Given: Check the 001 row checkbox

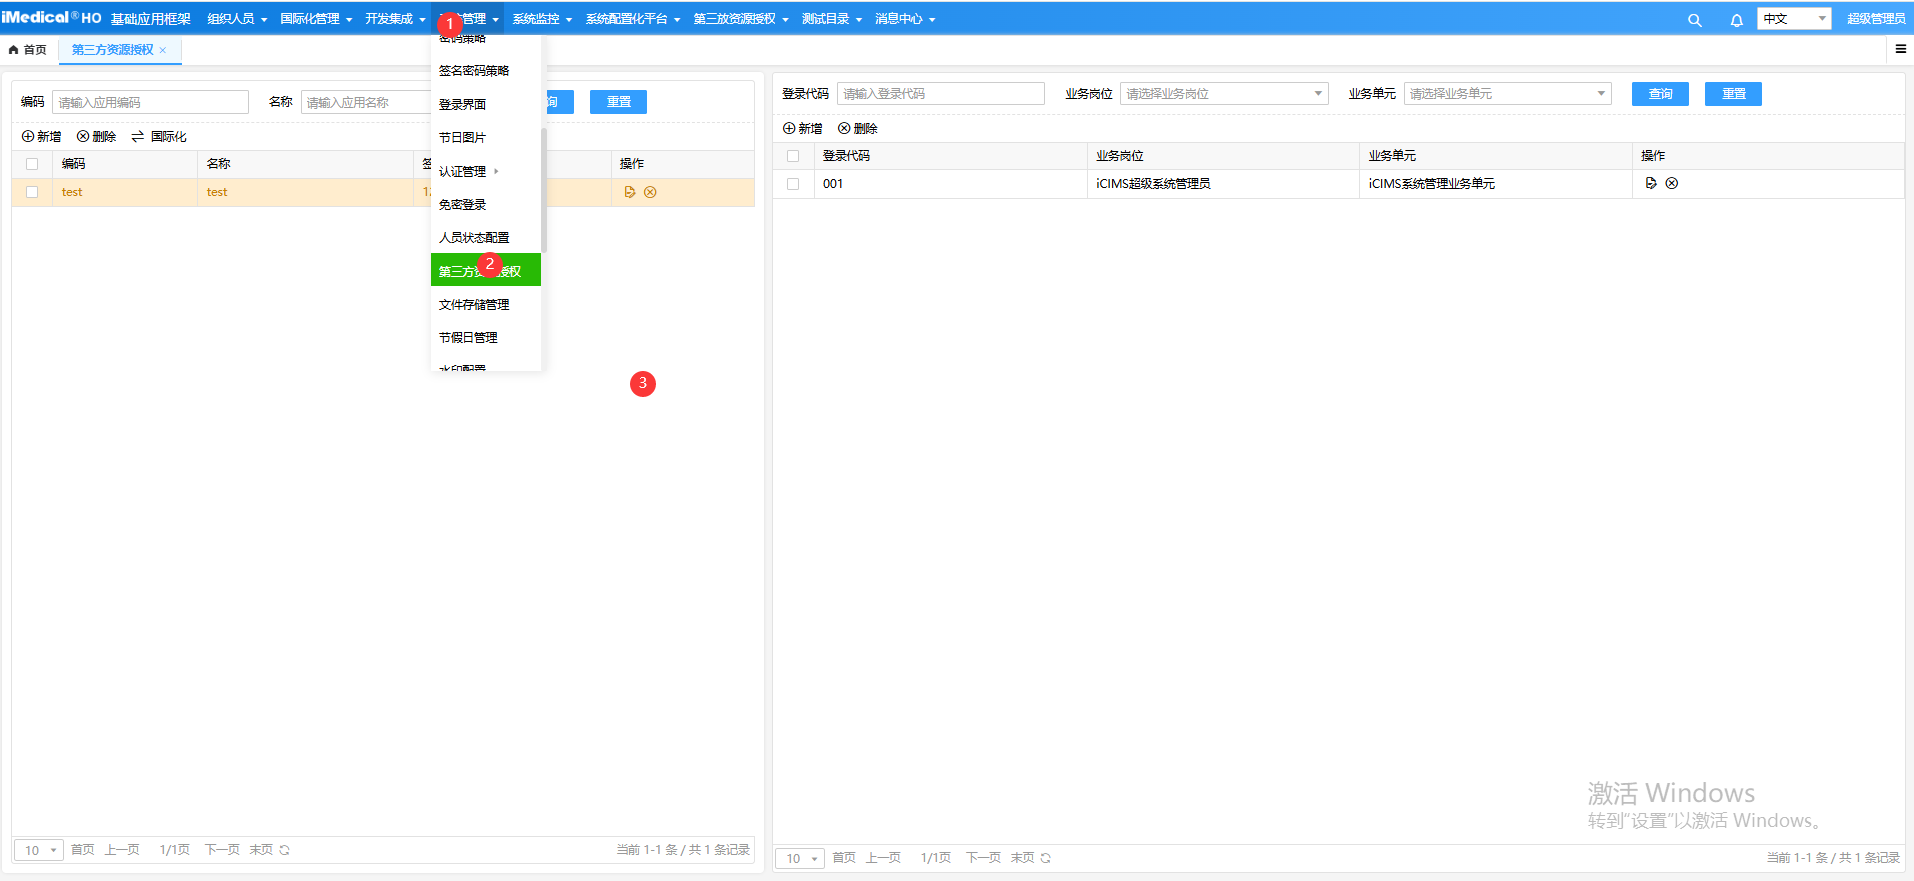Looking at the screenshot, I should point(793,184).
